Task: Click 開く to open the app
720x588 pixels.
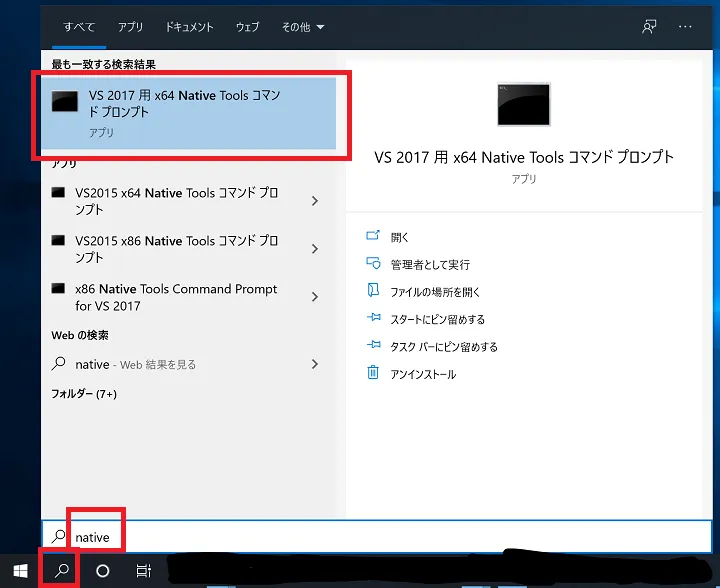Action: coord(399,237)
